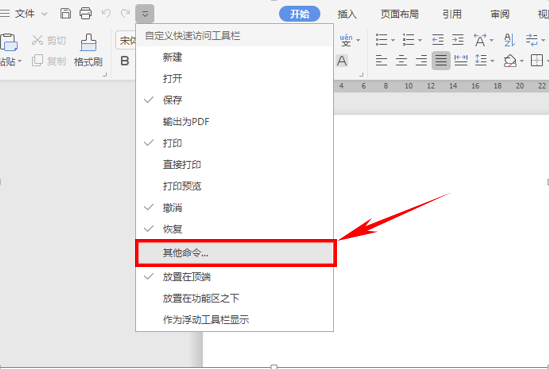The width and height of the screenshot is (549, 369).
Task: Uncheck 撤消 in the toolbar menu
Action: tap(234, 208)
